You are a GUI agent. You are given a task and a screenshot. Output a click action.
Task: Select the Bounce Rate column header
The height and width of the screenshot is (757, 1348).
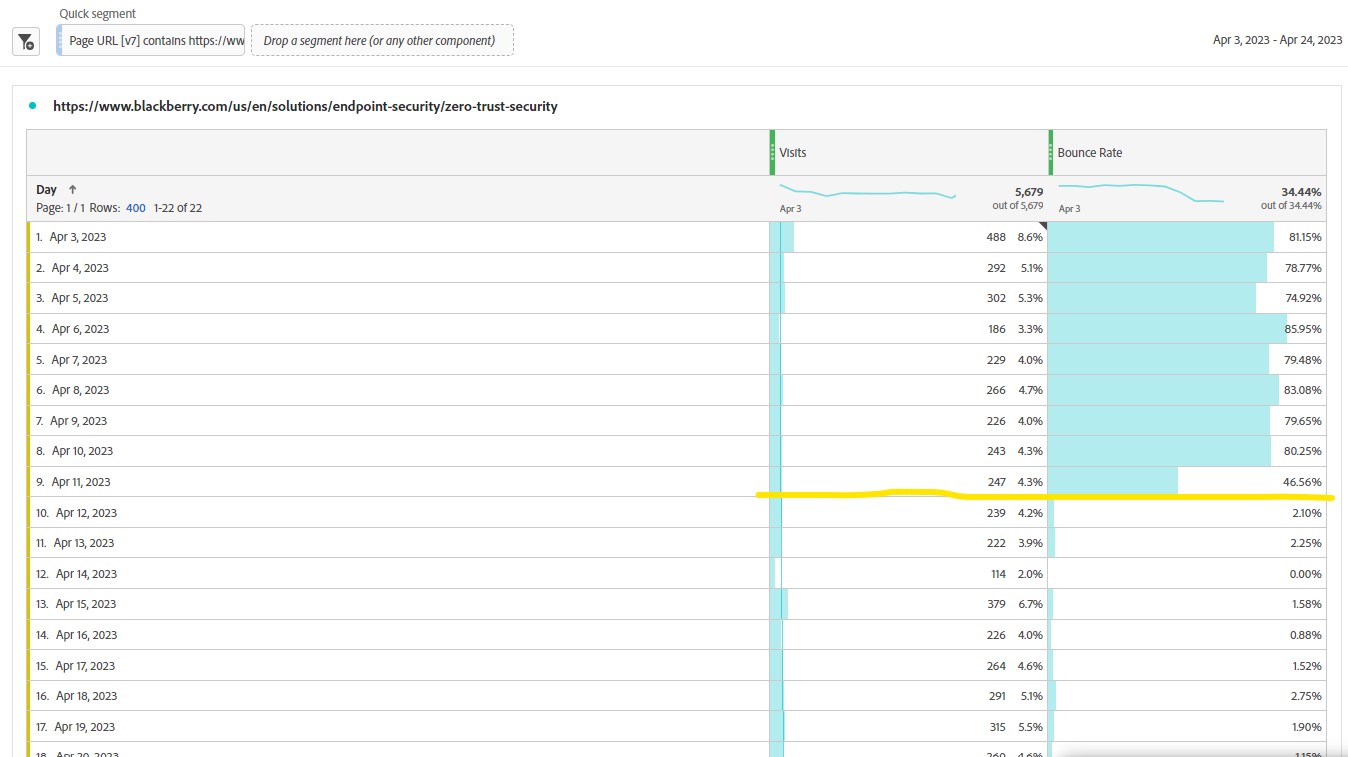tap(1188, 153)
